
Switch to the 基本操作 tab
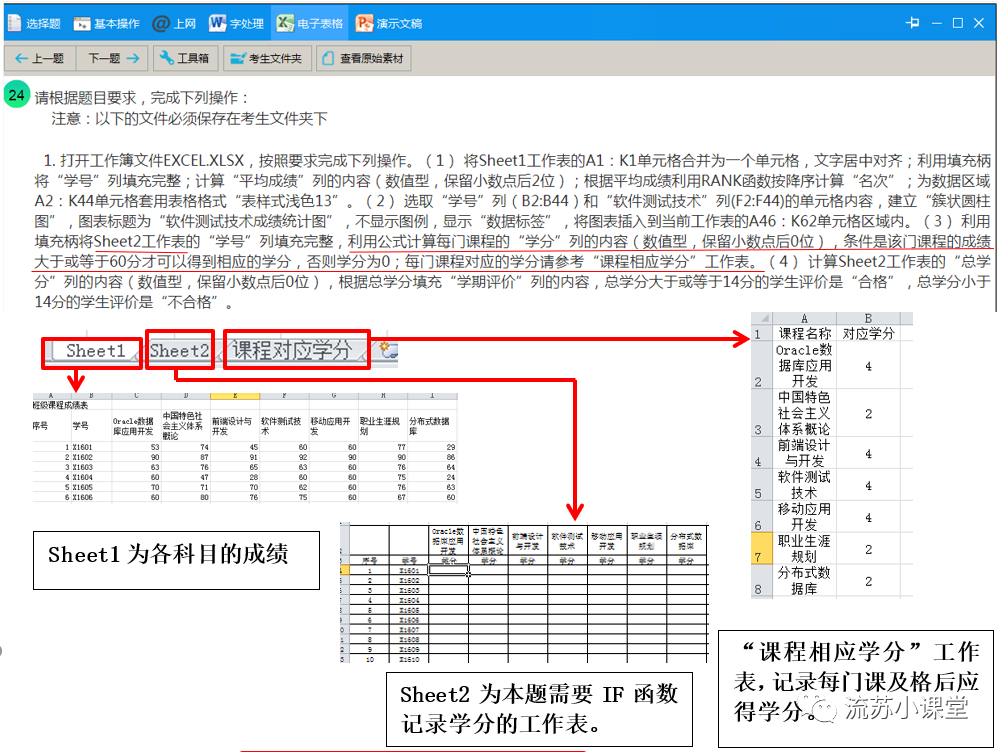[107, 24]
